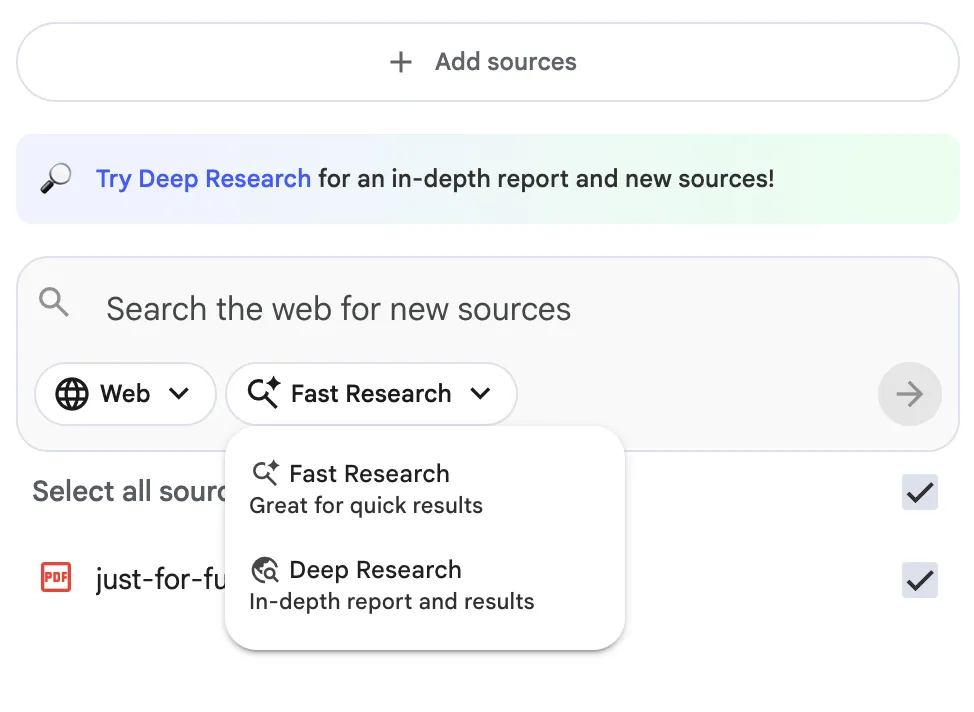Expand the Web source type chevron

(179, 394)
